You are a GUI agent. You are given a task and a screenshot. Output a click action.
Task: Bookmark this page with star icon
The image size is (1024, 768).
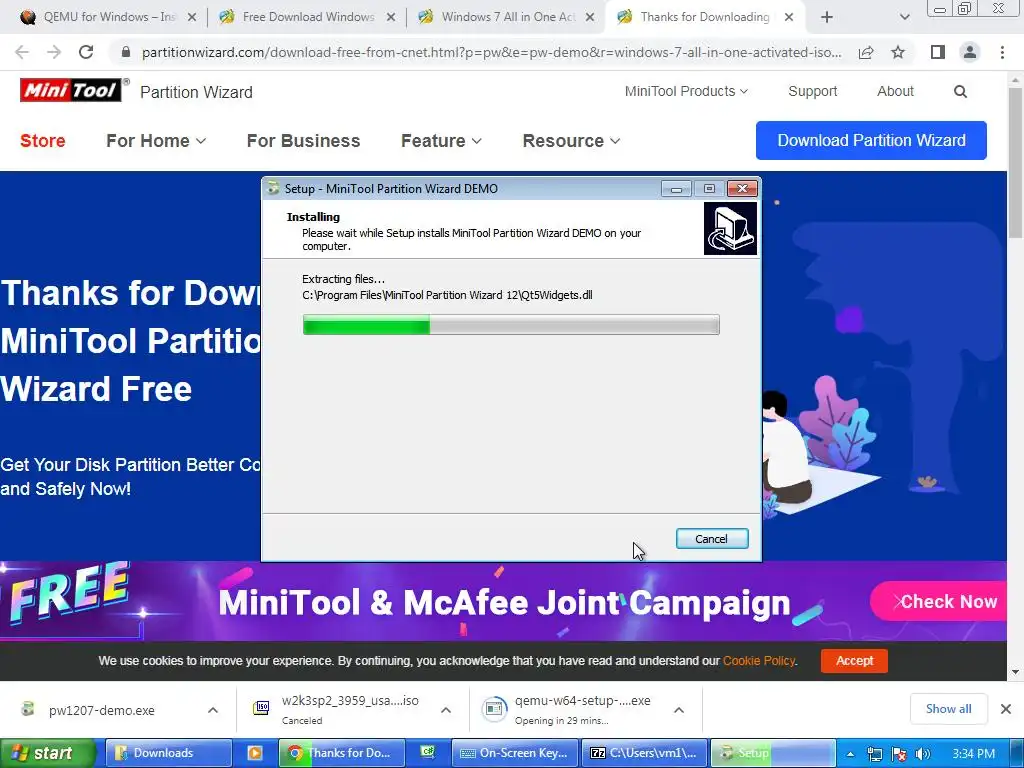(898, 52)
